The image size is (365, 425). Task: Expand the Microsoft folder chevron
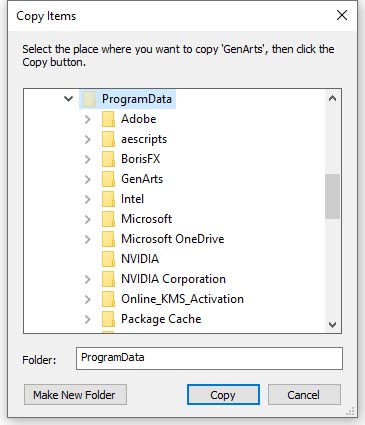(88, 219)
